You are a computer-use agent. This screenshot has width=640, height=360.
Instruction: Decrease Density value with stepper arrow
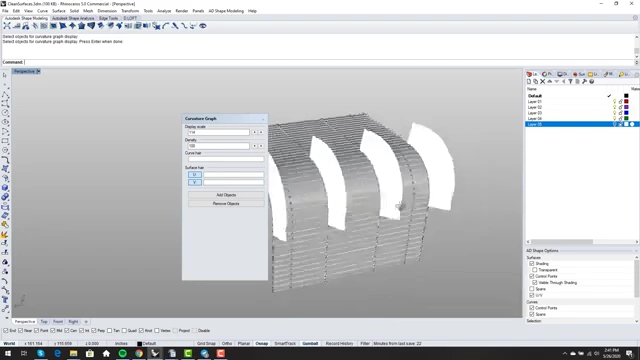254,146
